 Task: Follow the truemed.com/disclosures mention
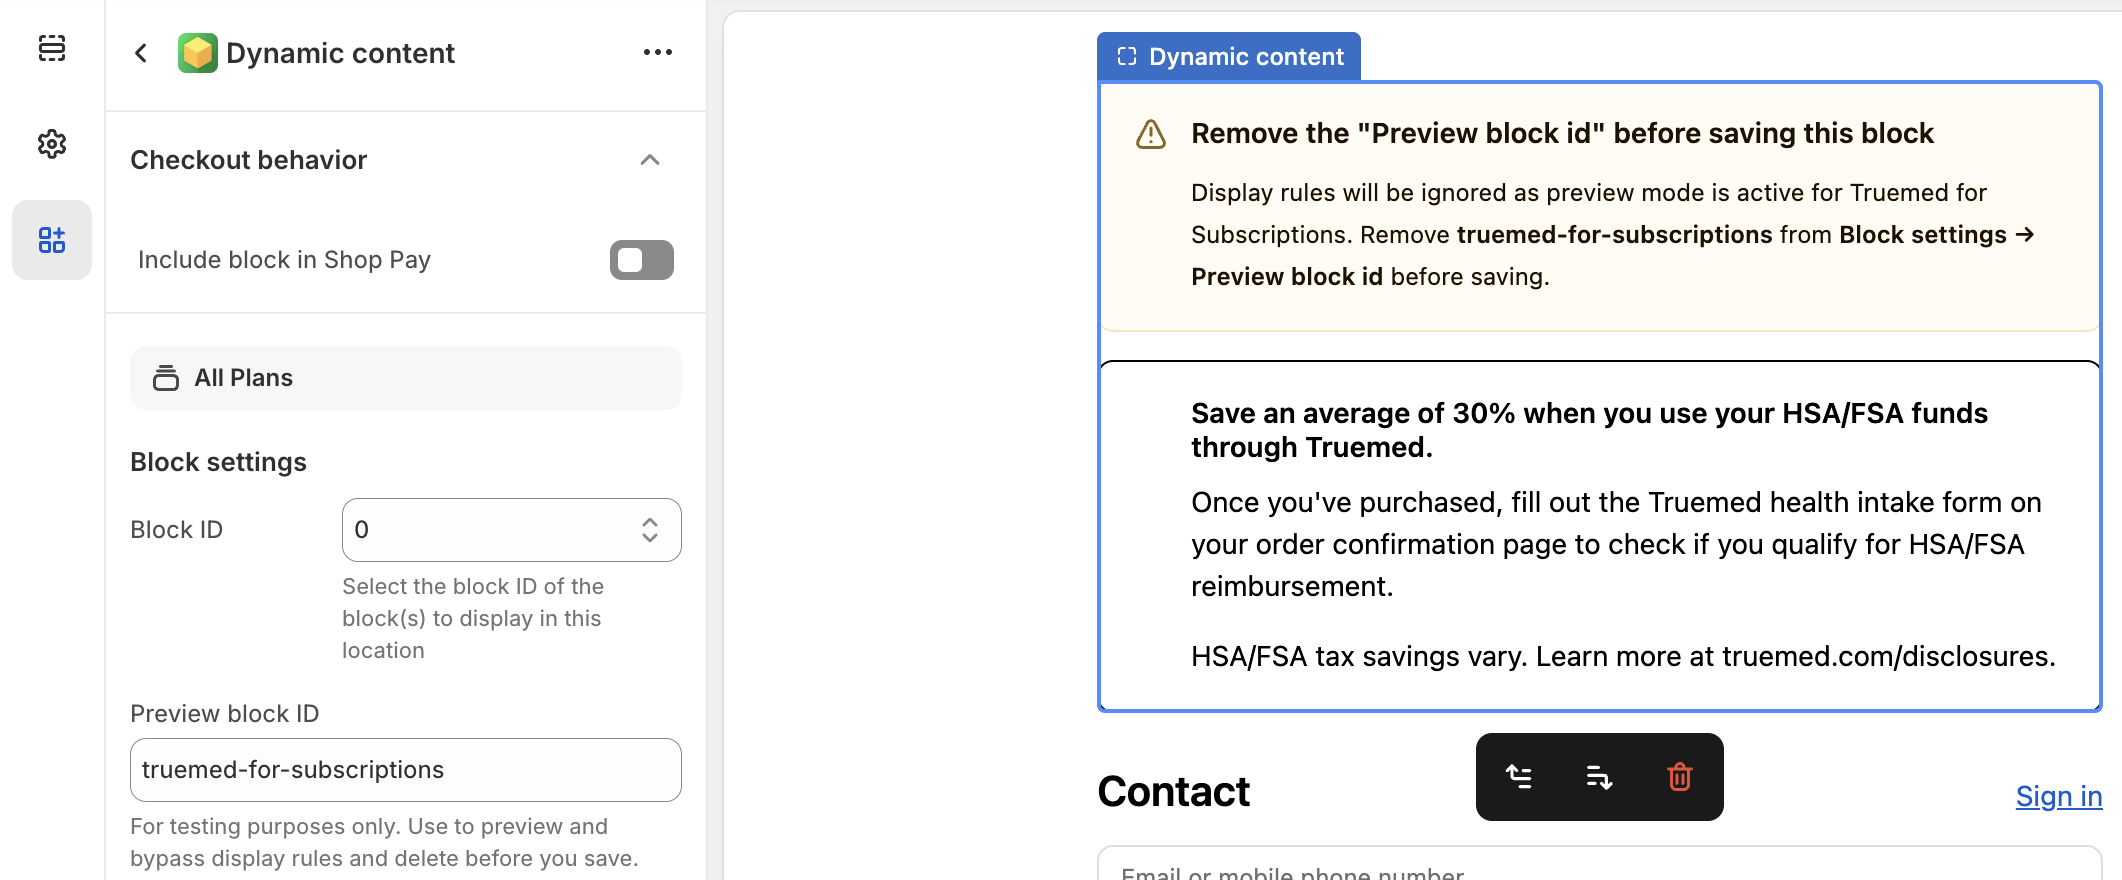1885,656
